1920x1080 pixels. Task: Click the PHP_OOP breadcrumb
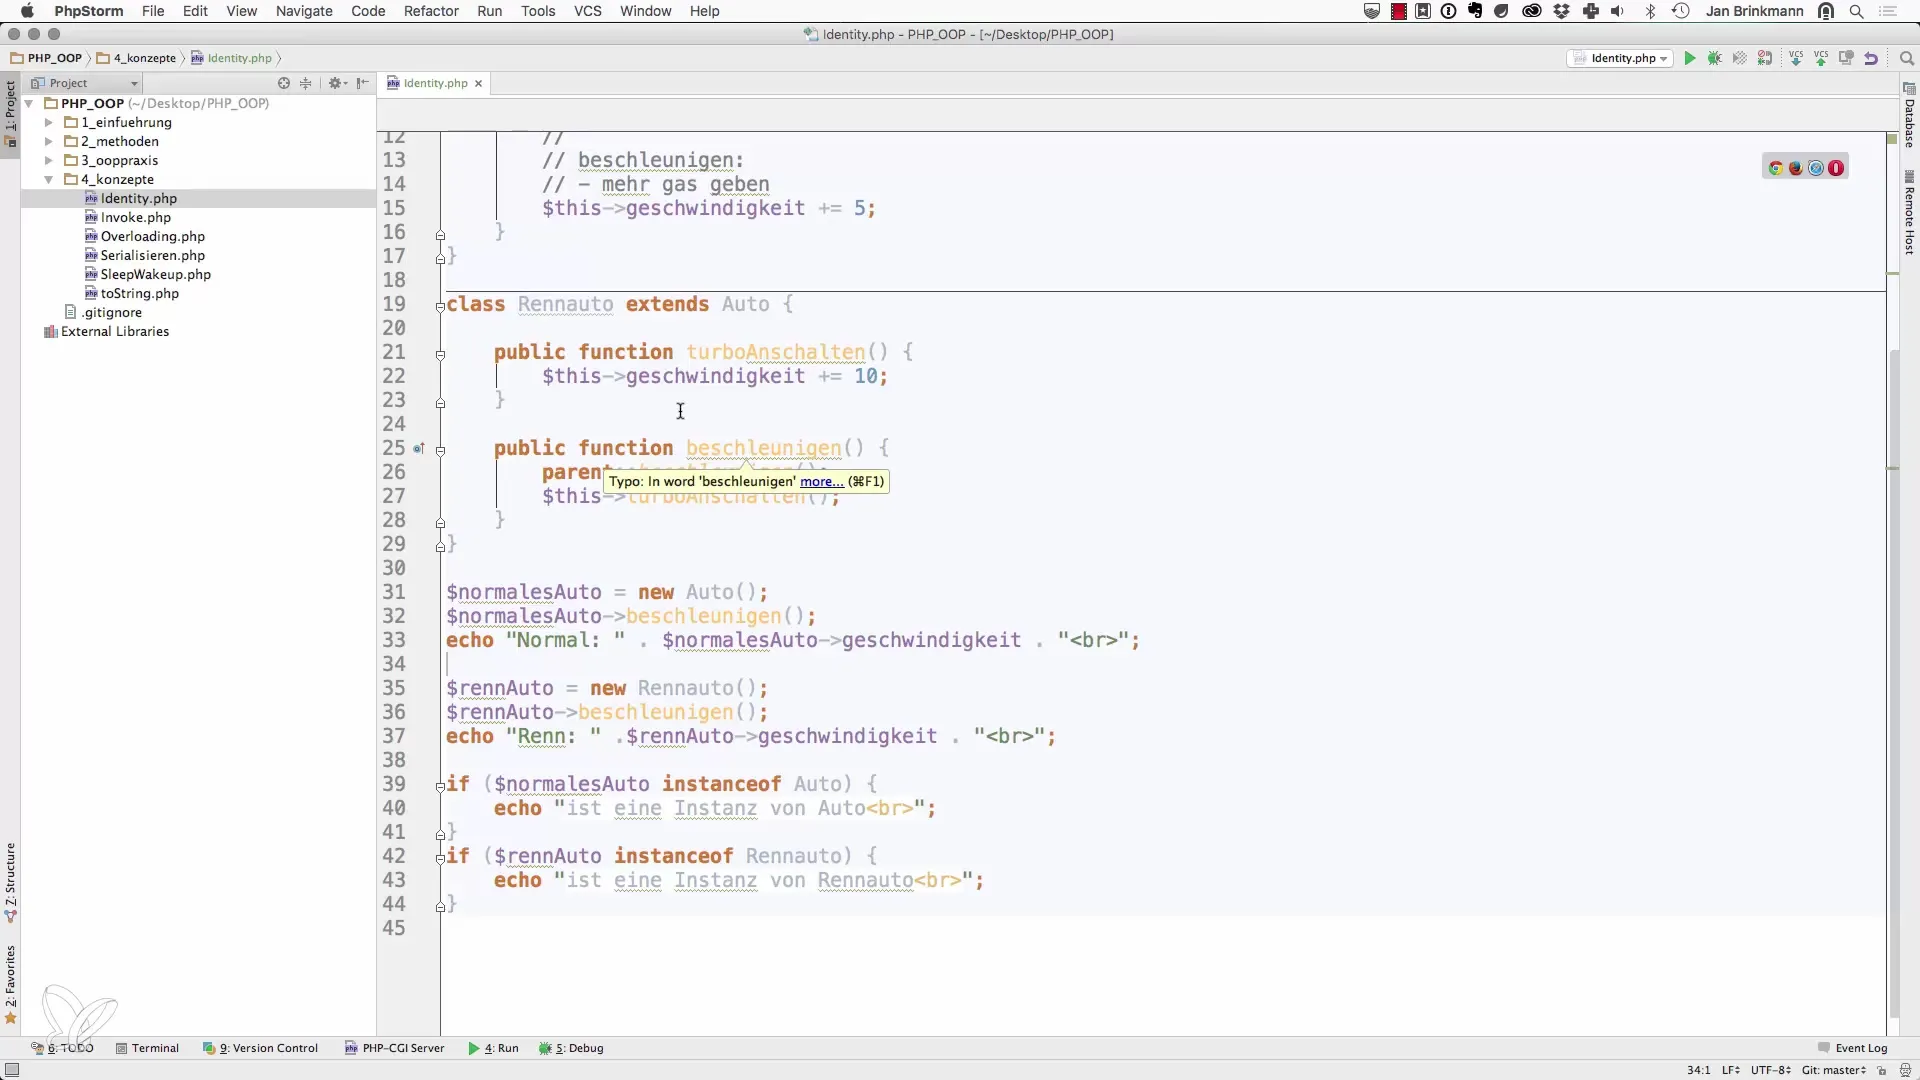(46, 58)
